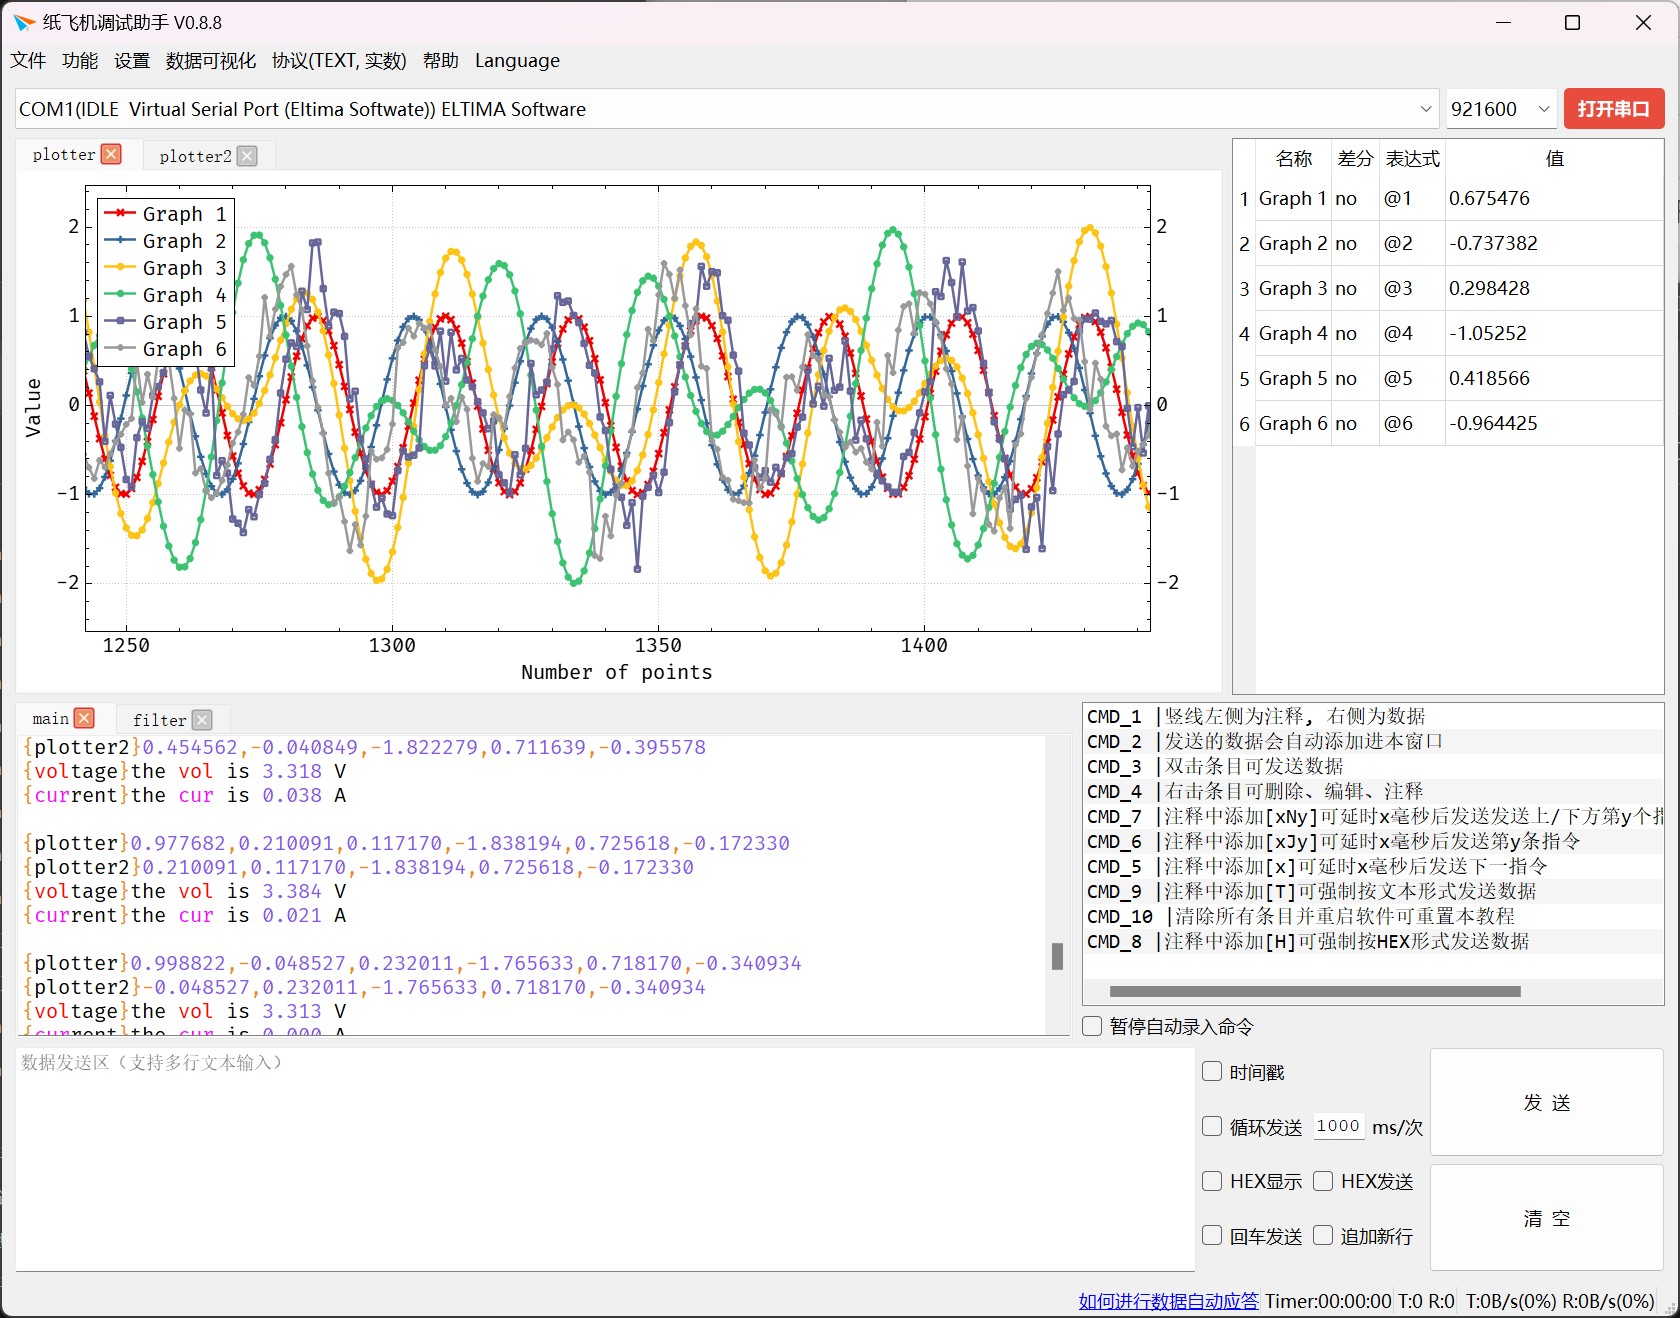Click the @2 expression cell
Screen dimensions: 1680x1318
pos(1412,243)
